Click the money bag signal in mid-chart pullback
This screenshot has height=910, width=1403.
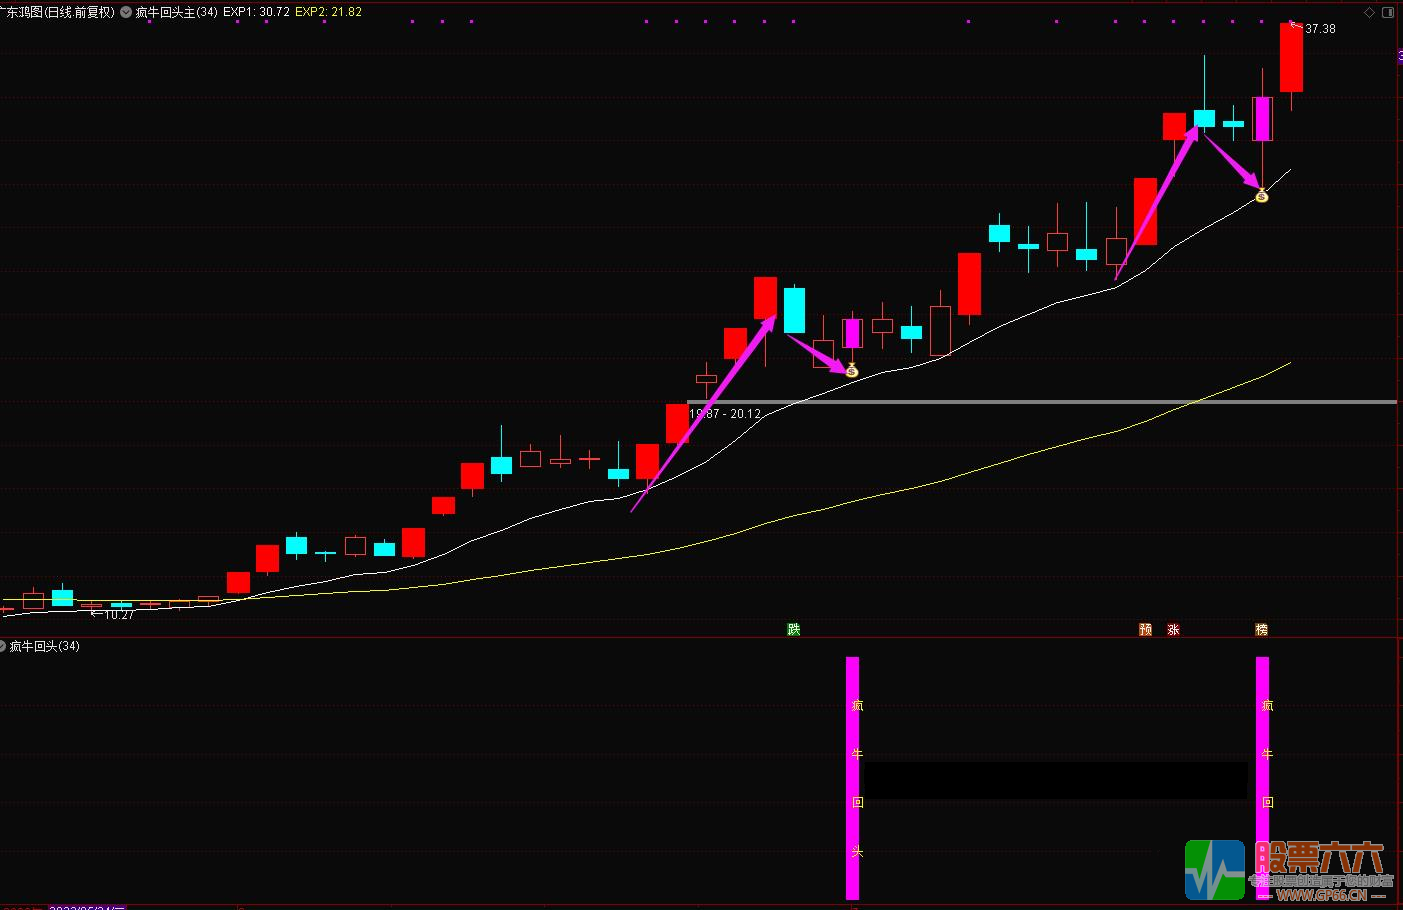coord(851,371)
